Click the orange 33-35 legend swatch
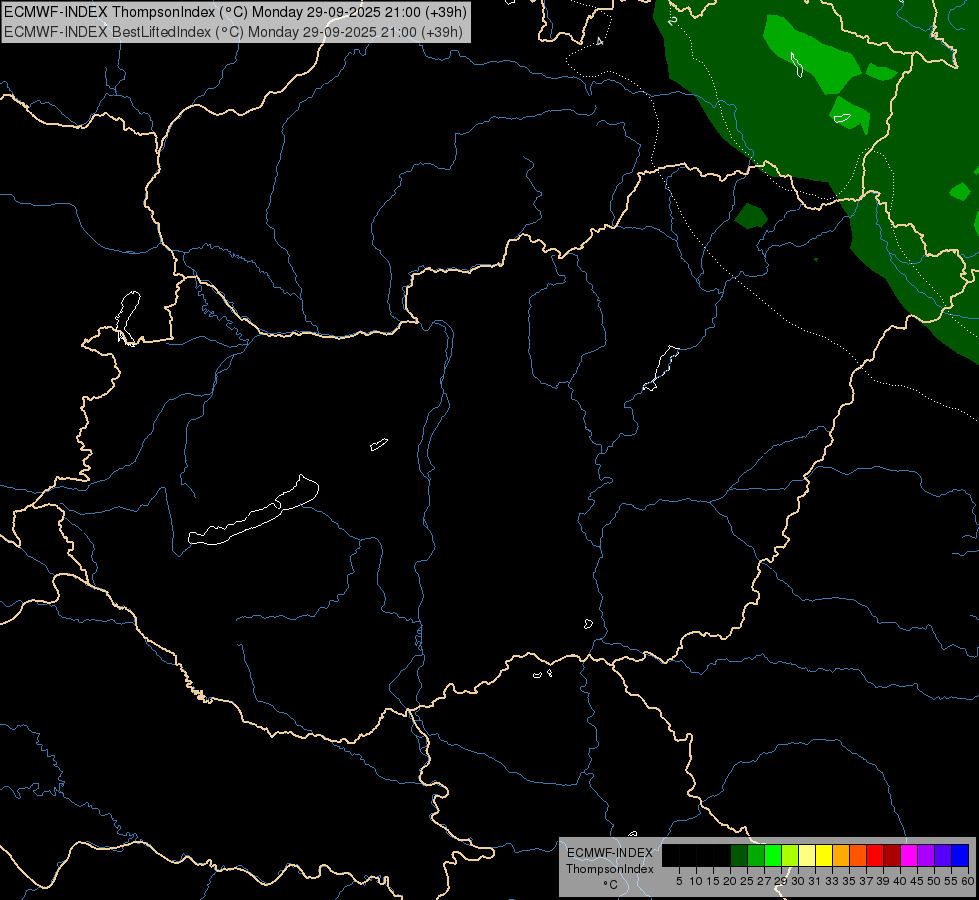The width and height of the screenshot is (979, 900). point(841,855)
